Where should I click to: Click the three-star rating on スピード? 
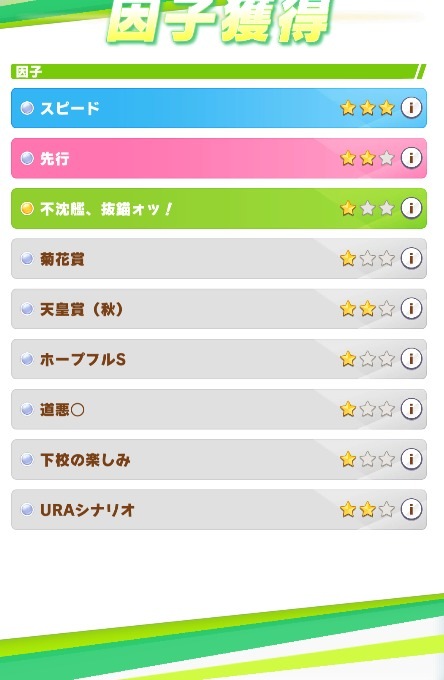[x=367, y=108]
